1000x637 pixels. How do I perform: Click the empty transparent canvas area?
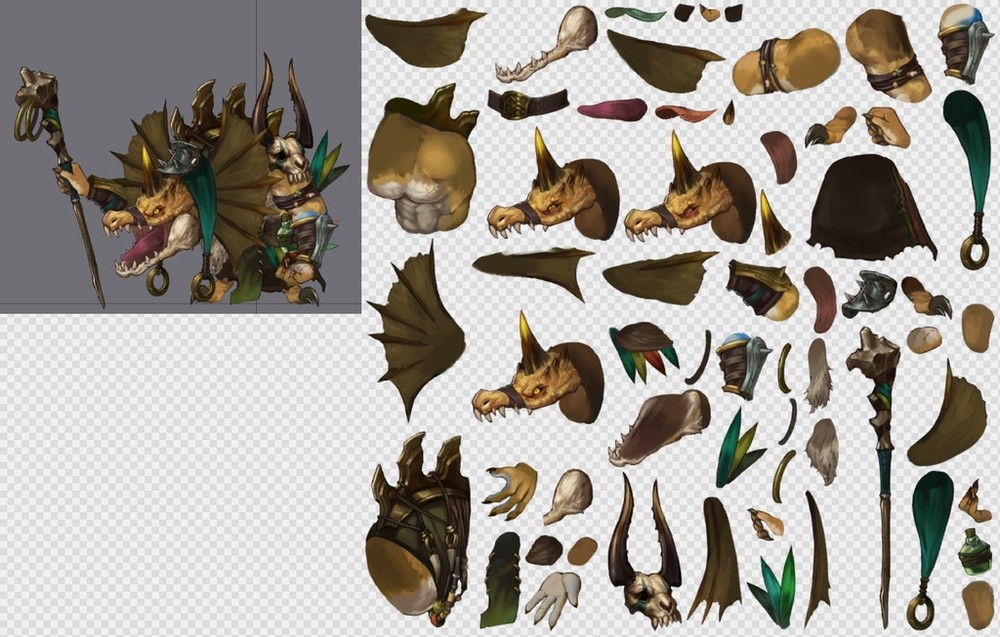coord(180,470)
